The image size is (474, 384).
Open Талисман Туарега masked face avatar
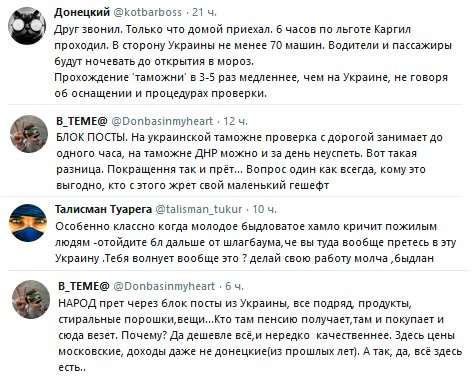[28, 223]
